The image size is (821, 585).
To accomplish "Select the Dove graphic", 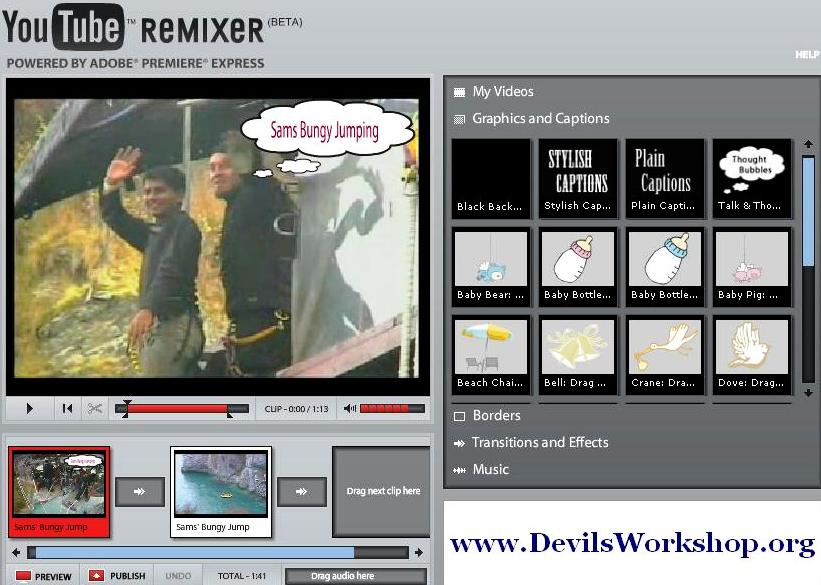I will pos(752,355).
